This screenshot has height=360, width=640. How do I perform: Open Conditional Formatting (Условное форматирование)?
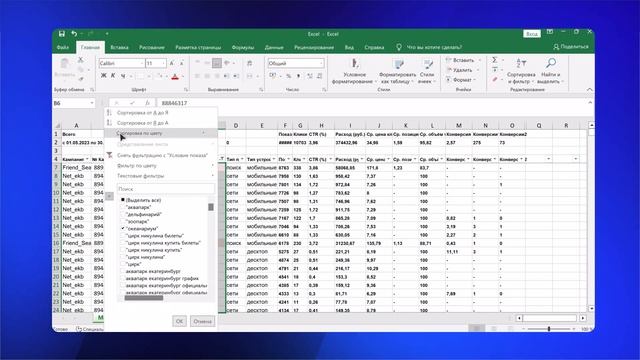point(354,71)
